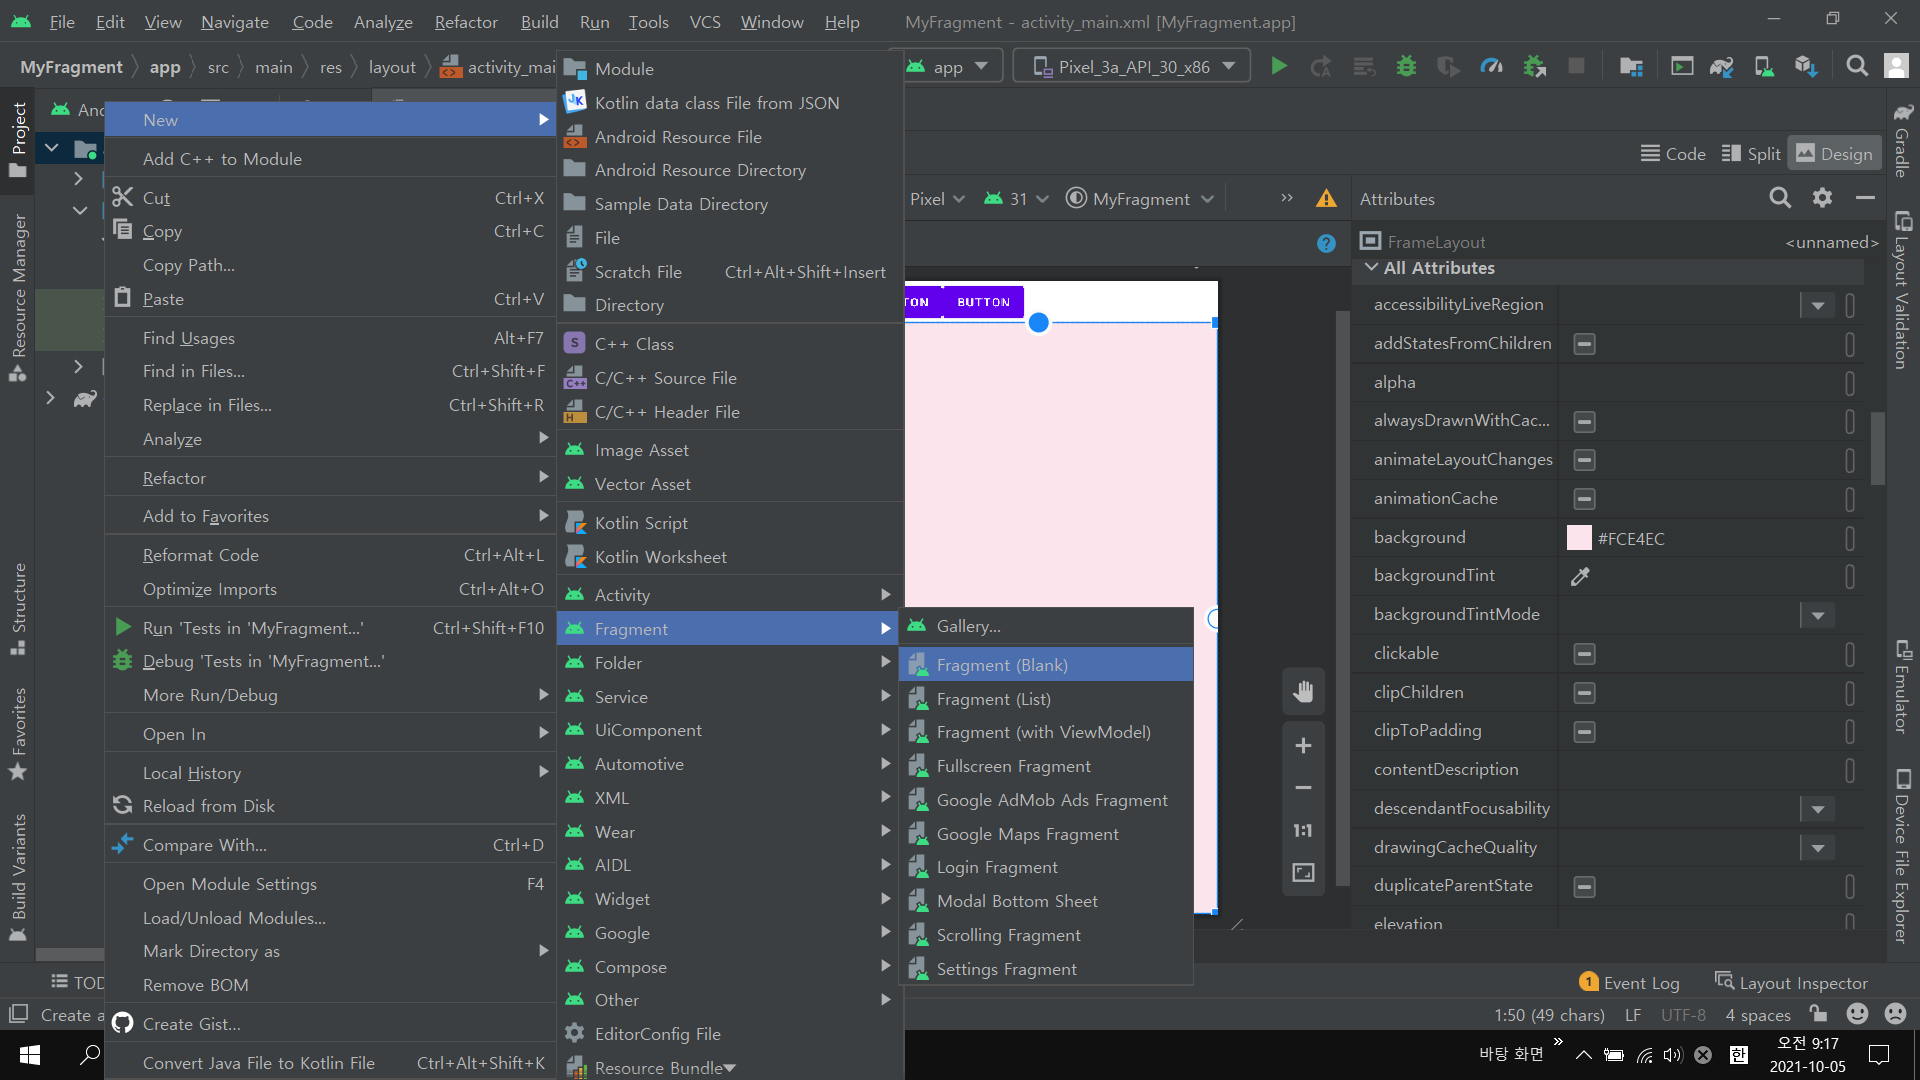Open the Pixel_3a_API_30_x86 device dropdown
1920x1080 pixels.
click(x=1132, y=67)
